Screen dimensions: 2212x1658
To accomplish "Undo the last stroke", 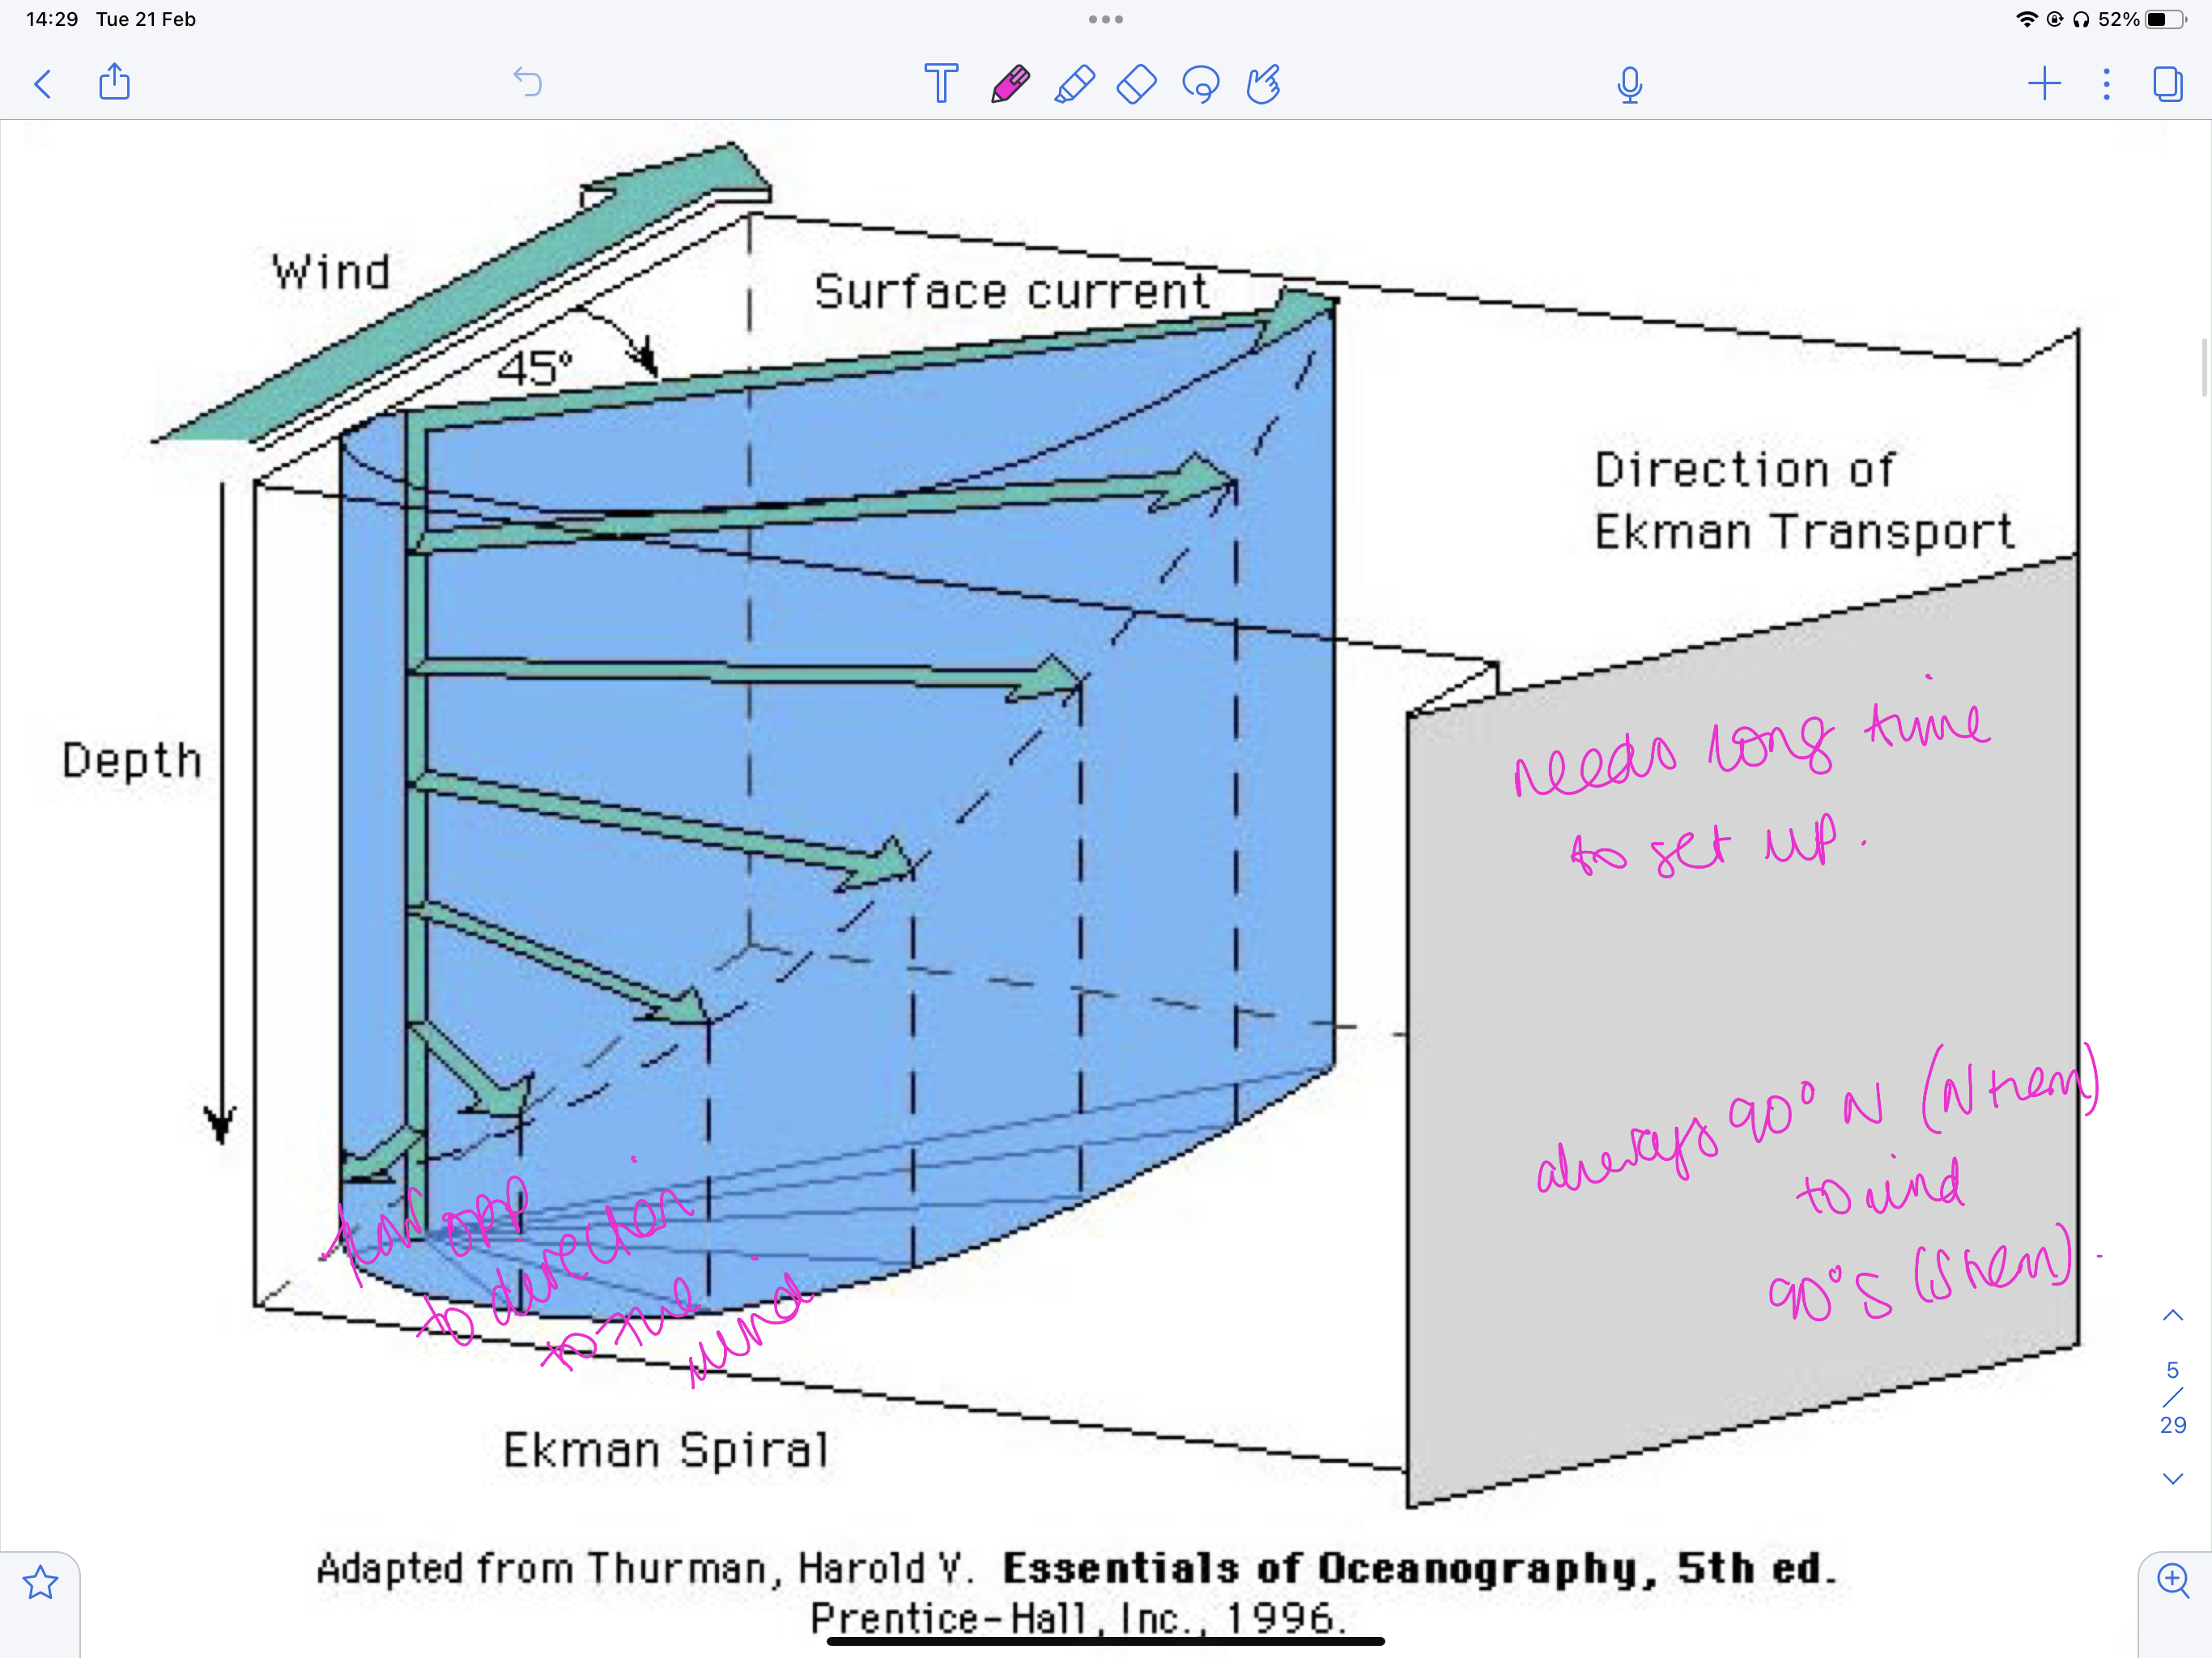I will click(x=527, y=82).
